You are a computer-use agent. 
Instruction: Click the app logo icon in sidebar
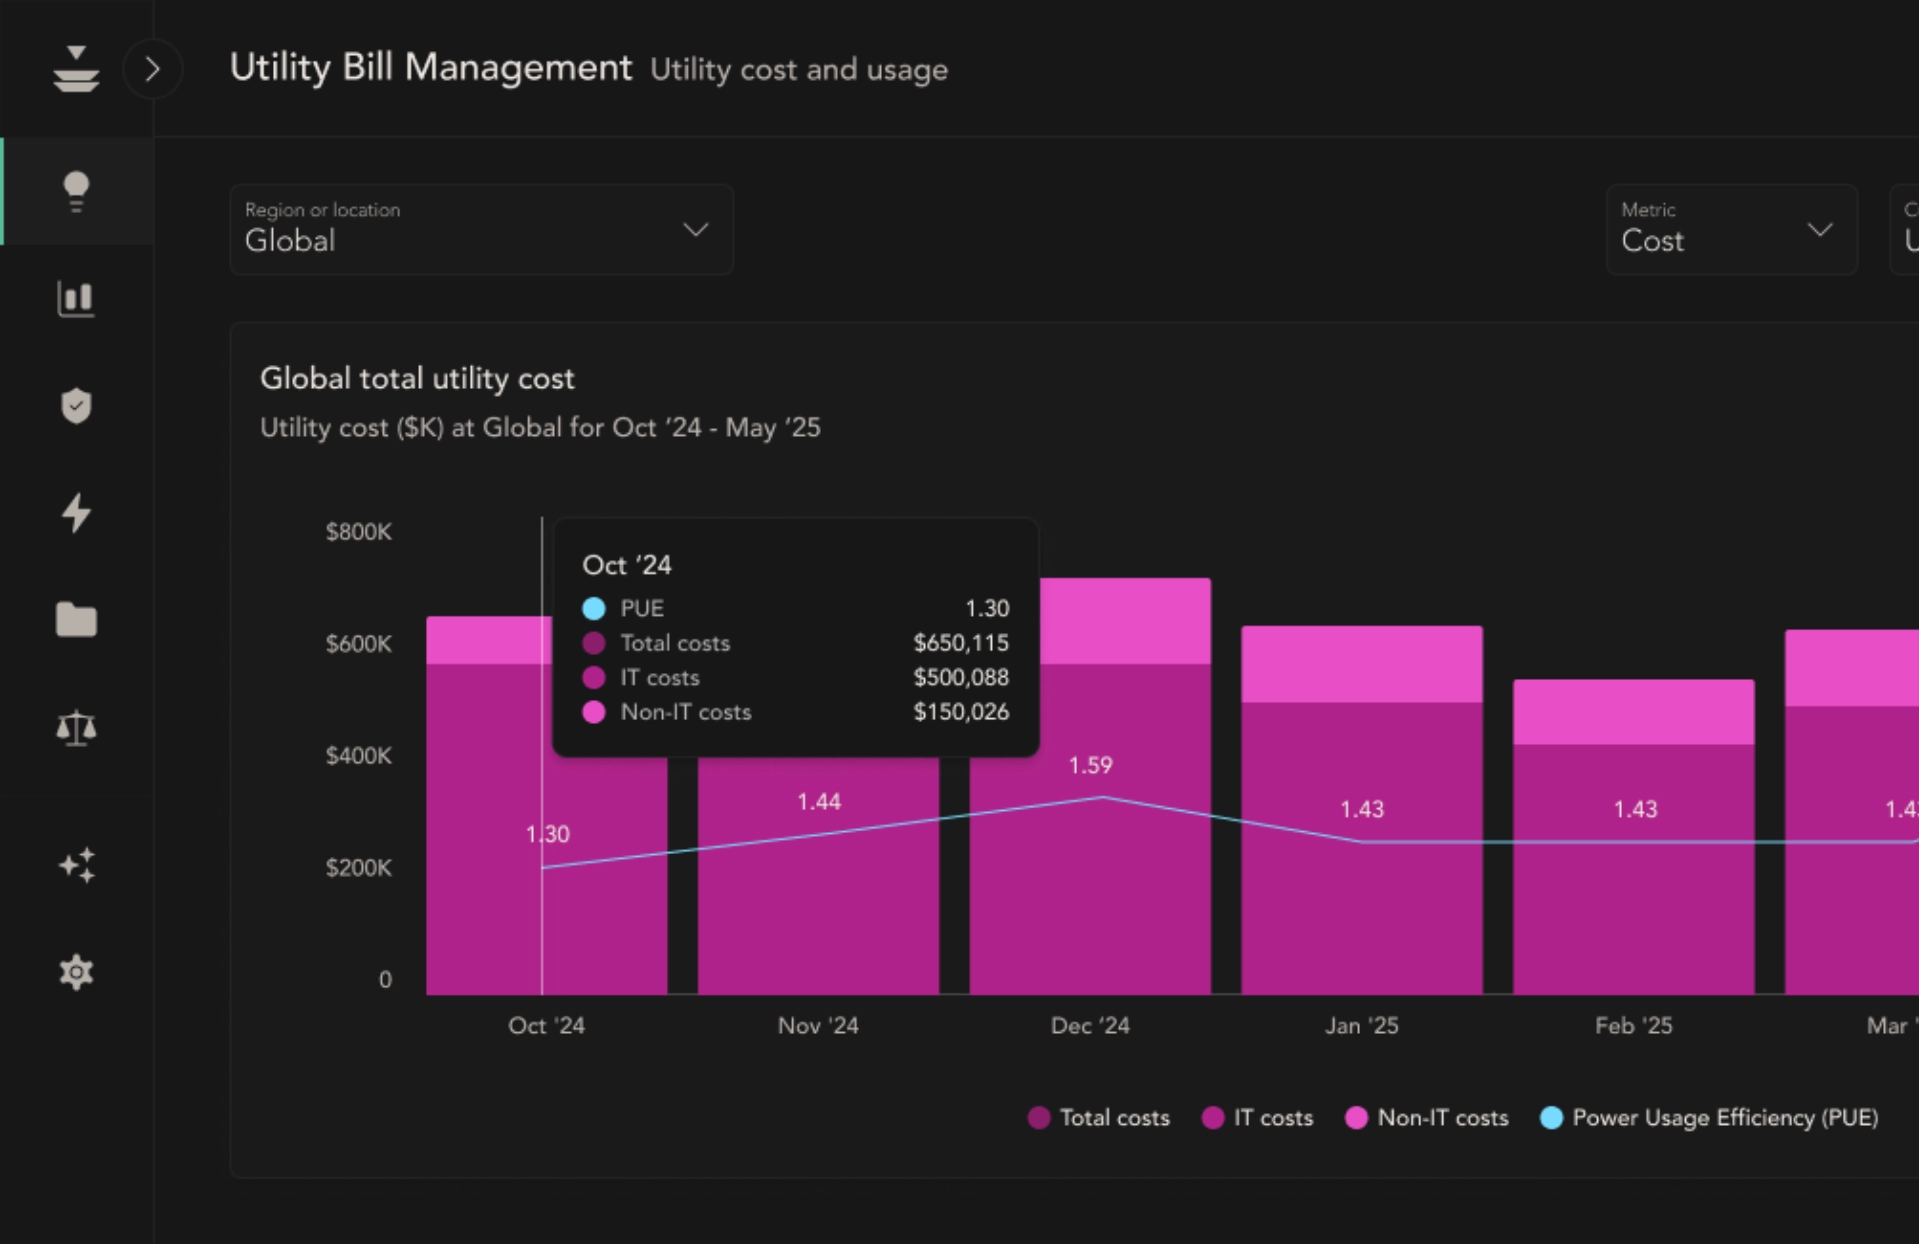[x=76, y=69]
